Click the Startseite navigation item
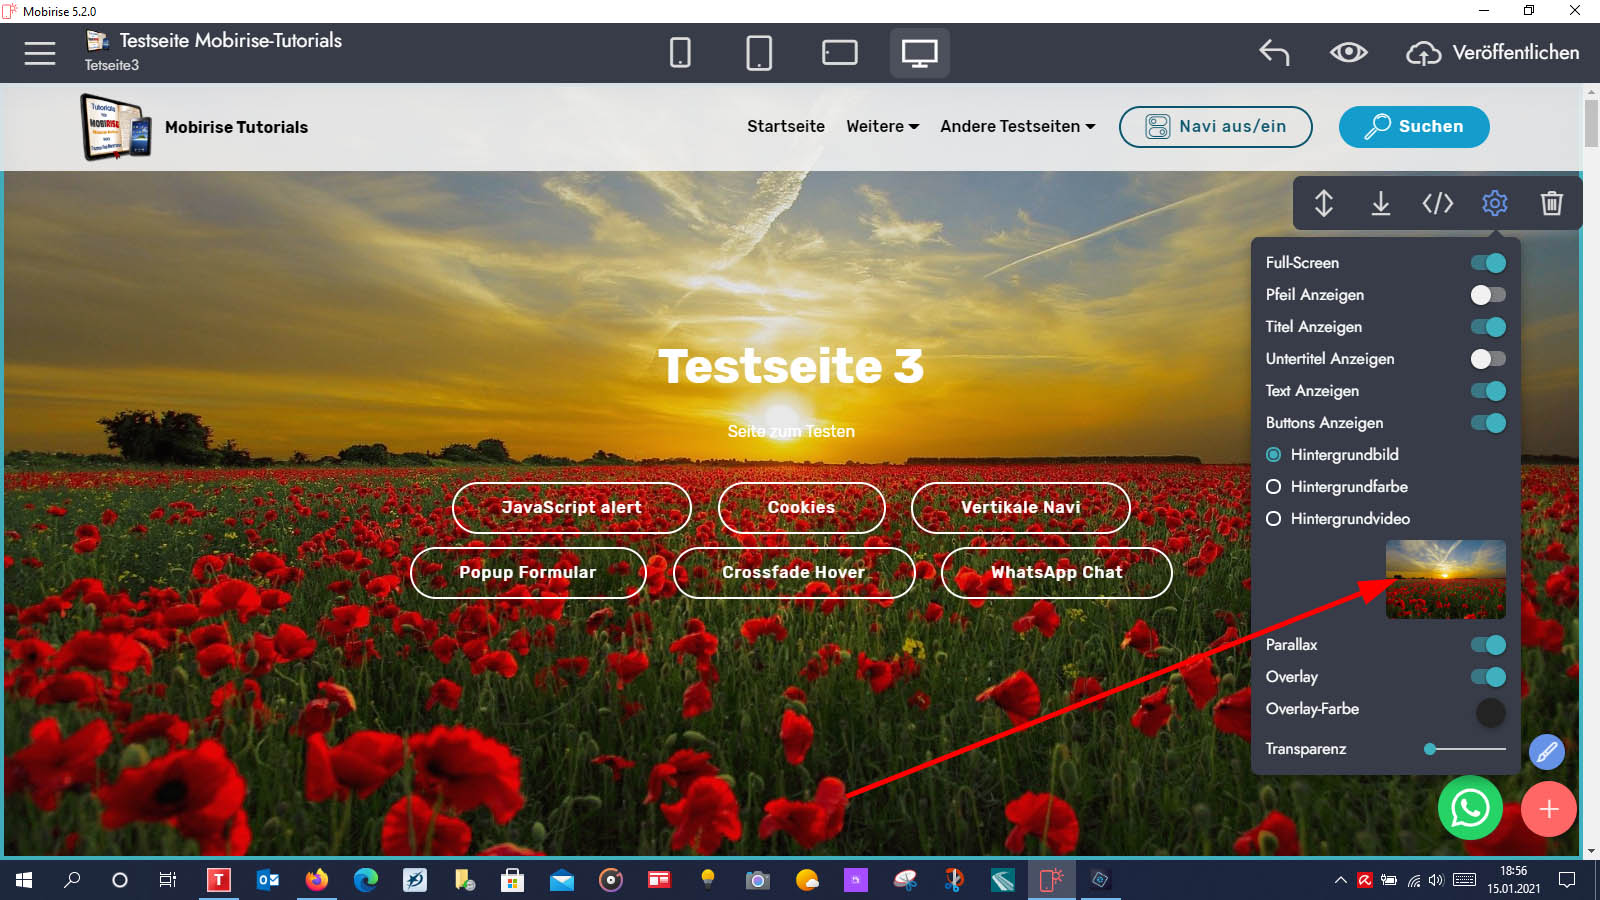 pos(785,127)
